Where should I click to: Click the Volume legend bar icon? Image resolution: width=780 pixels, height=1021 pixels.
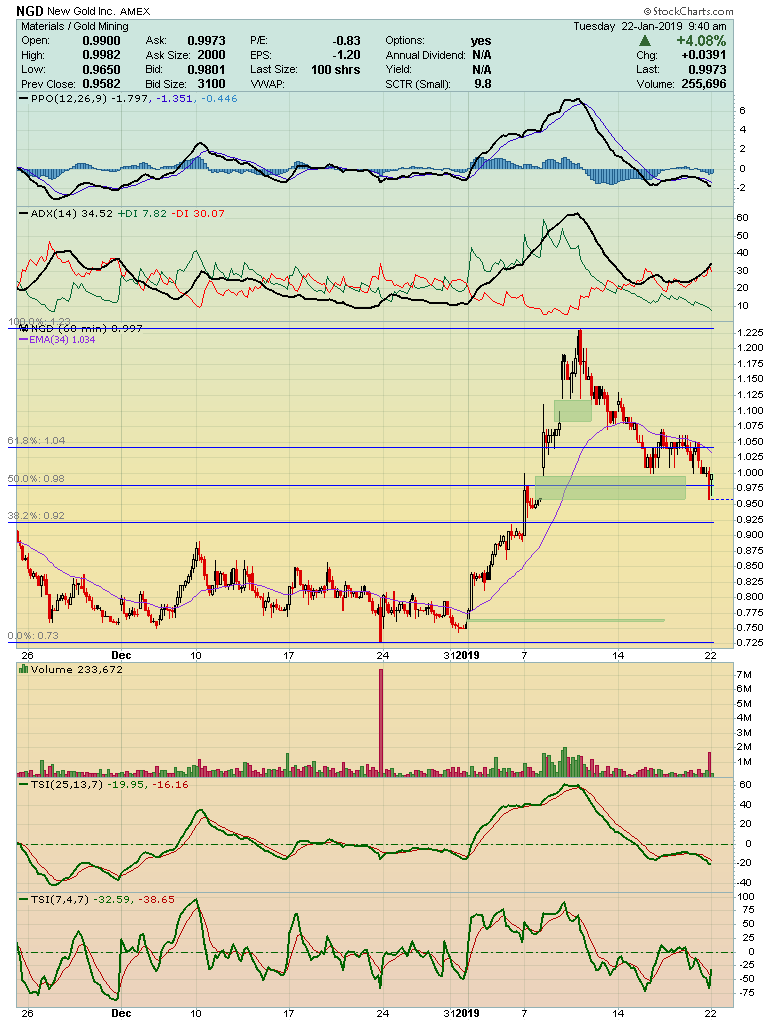(x=24, y=669)
